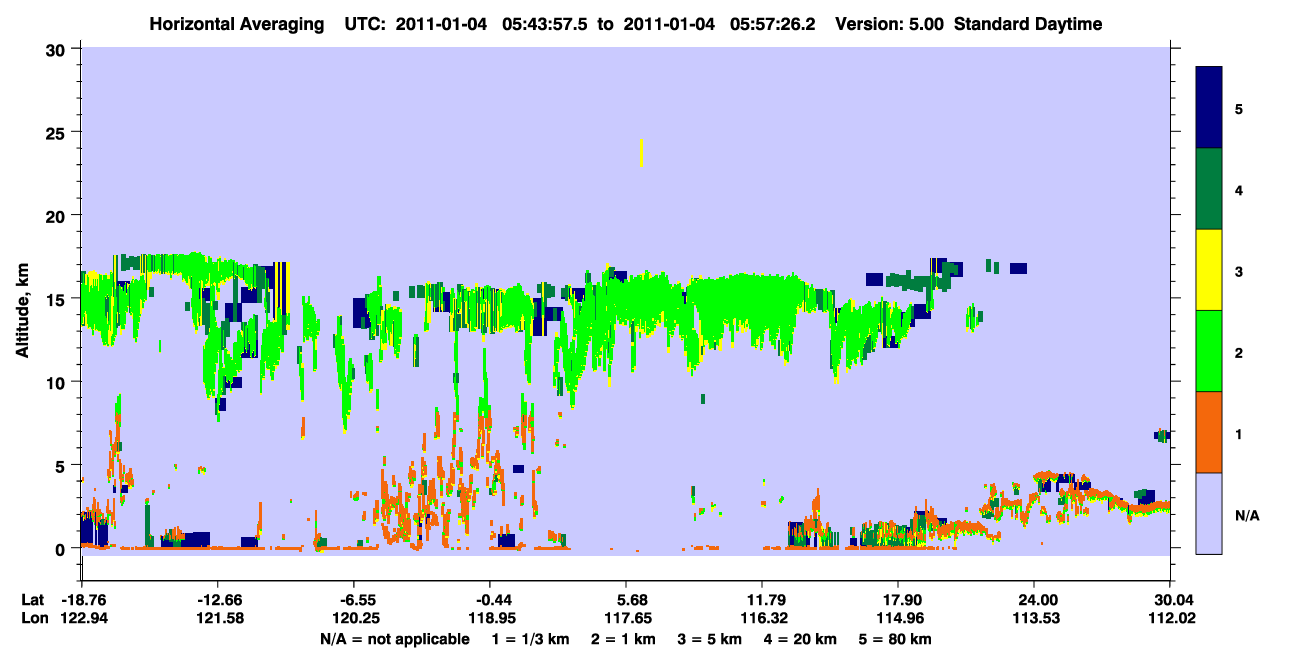This screenshot has height=667, width=1300.
Task: Click latitude value -0.44
Action: [490, 600]
